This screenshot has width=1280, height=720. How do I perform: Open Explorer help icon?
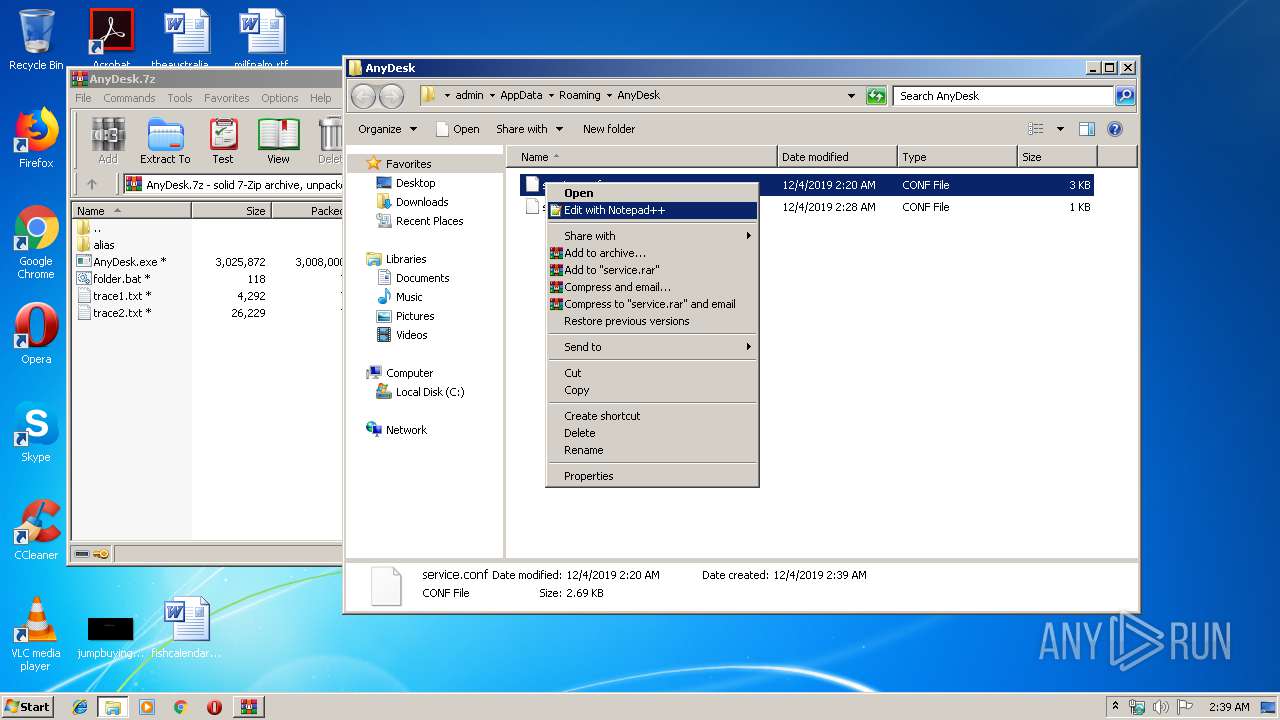pos(1115,129)
